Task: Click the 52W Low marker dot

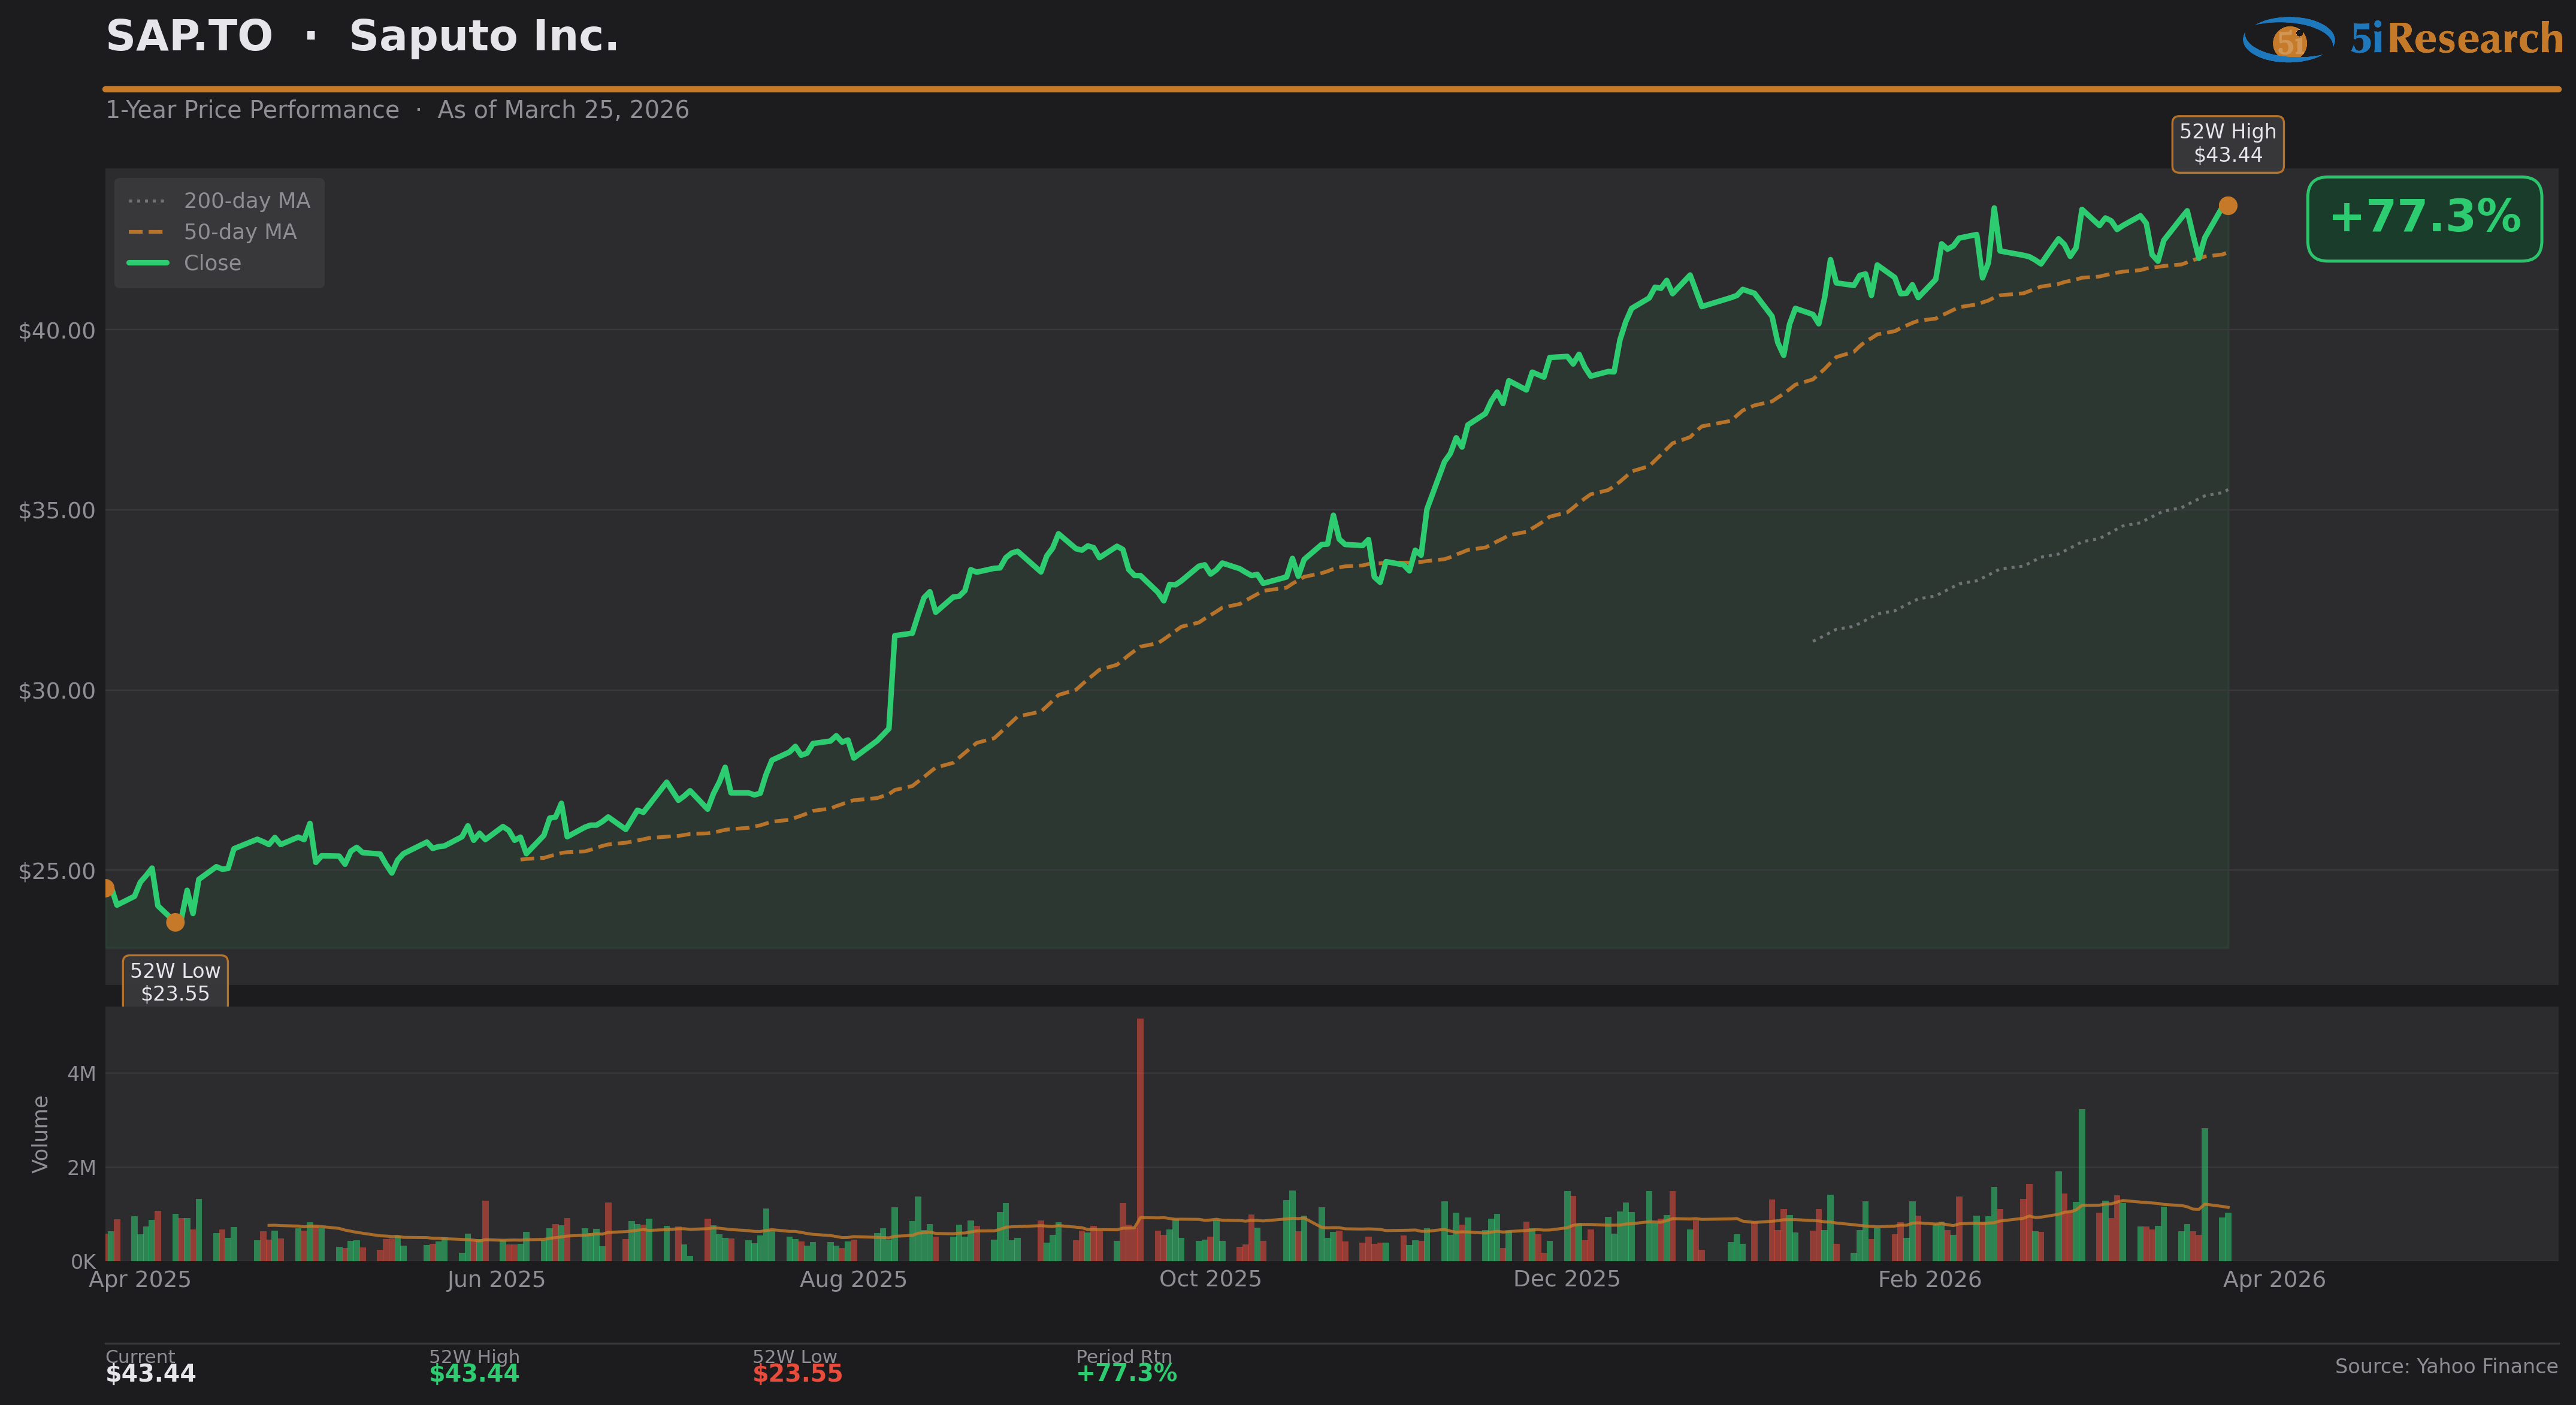Action: tap(175, 922)
